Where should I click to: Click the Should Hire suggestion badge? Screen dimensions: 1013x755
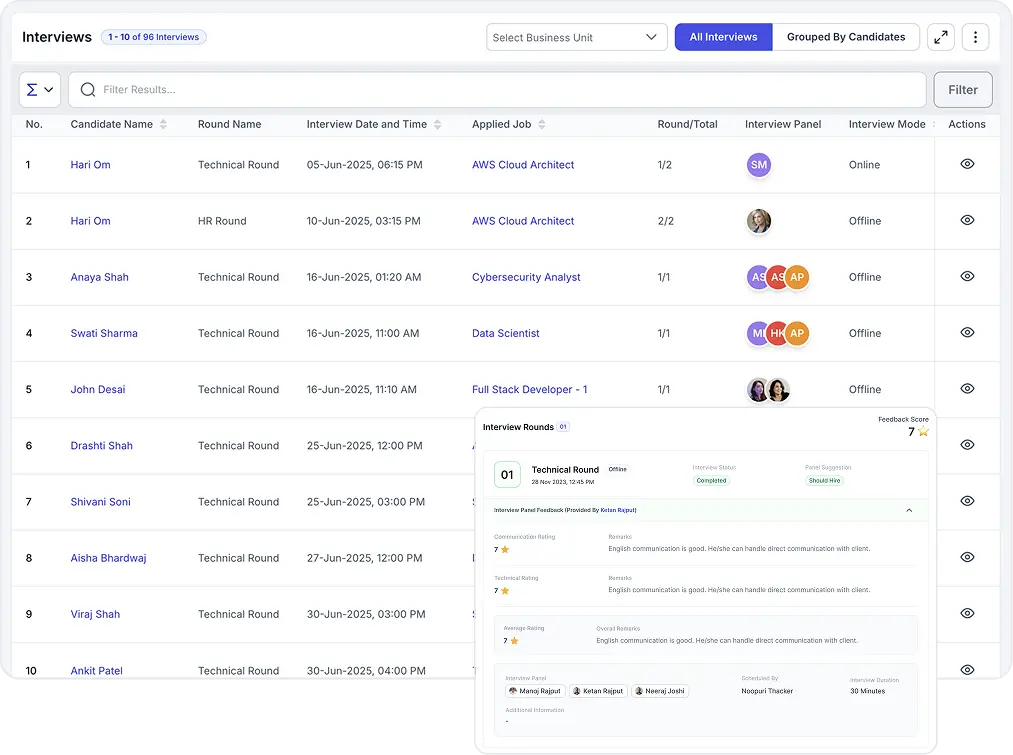(x=824, y=481)
